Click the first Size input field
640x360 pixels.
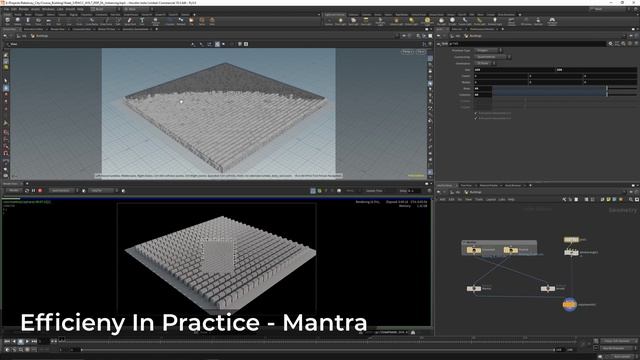pos(514,70)
